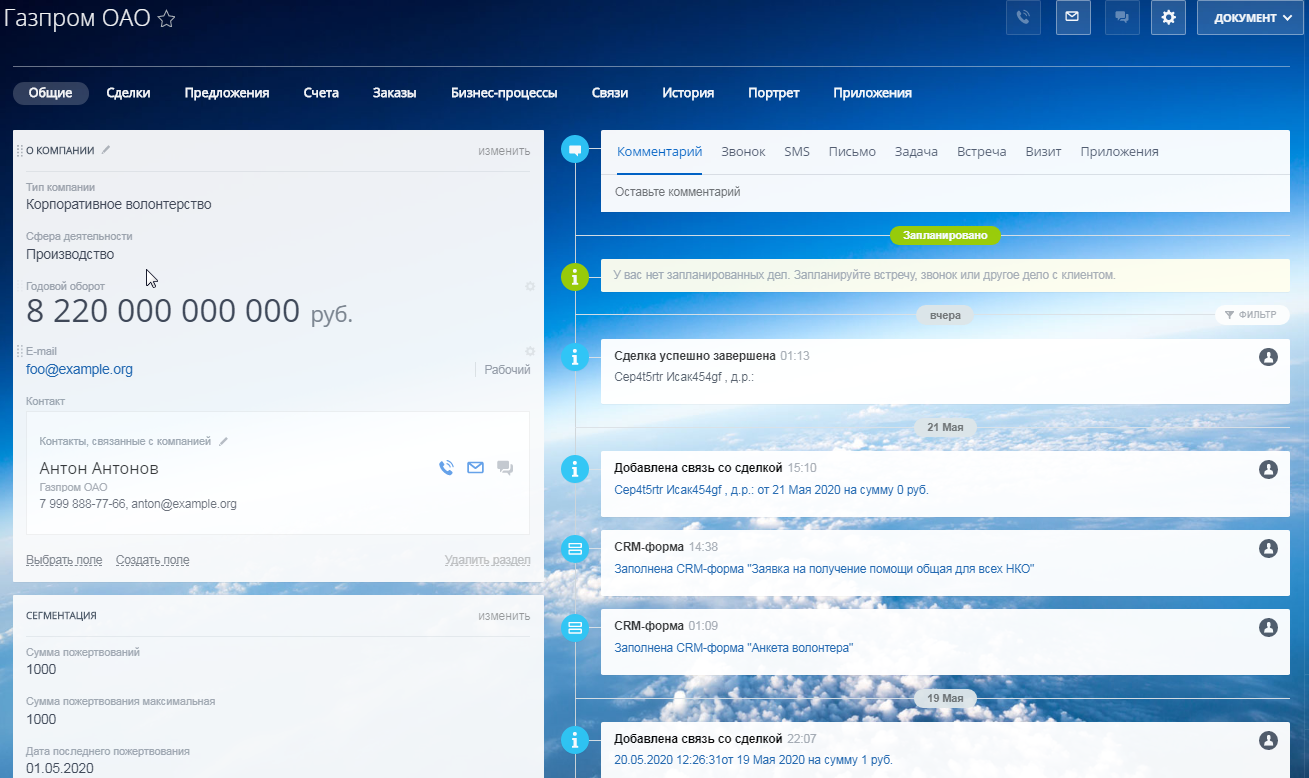Open CRM-форма Анкета волонтера link
Viewport: 1309px width, 778px height.
point(733,647)
